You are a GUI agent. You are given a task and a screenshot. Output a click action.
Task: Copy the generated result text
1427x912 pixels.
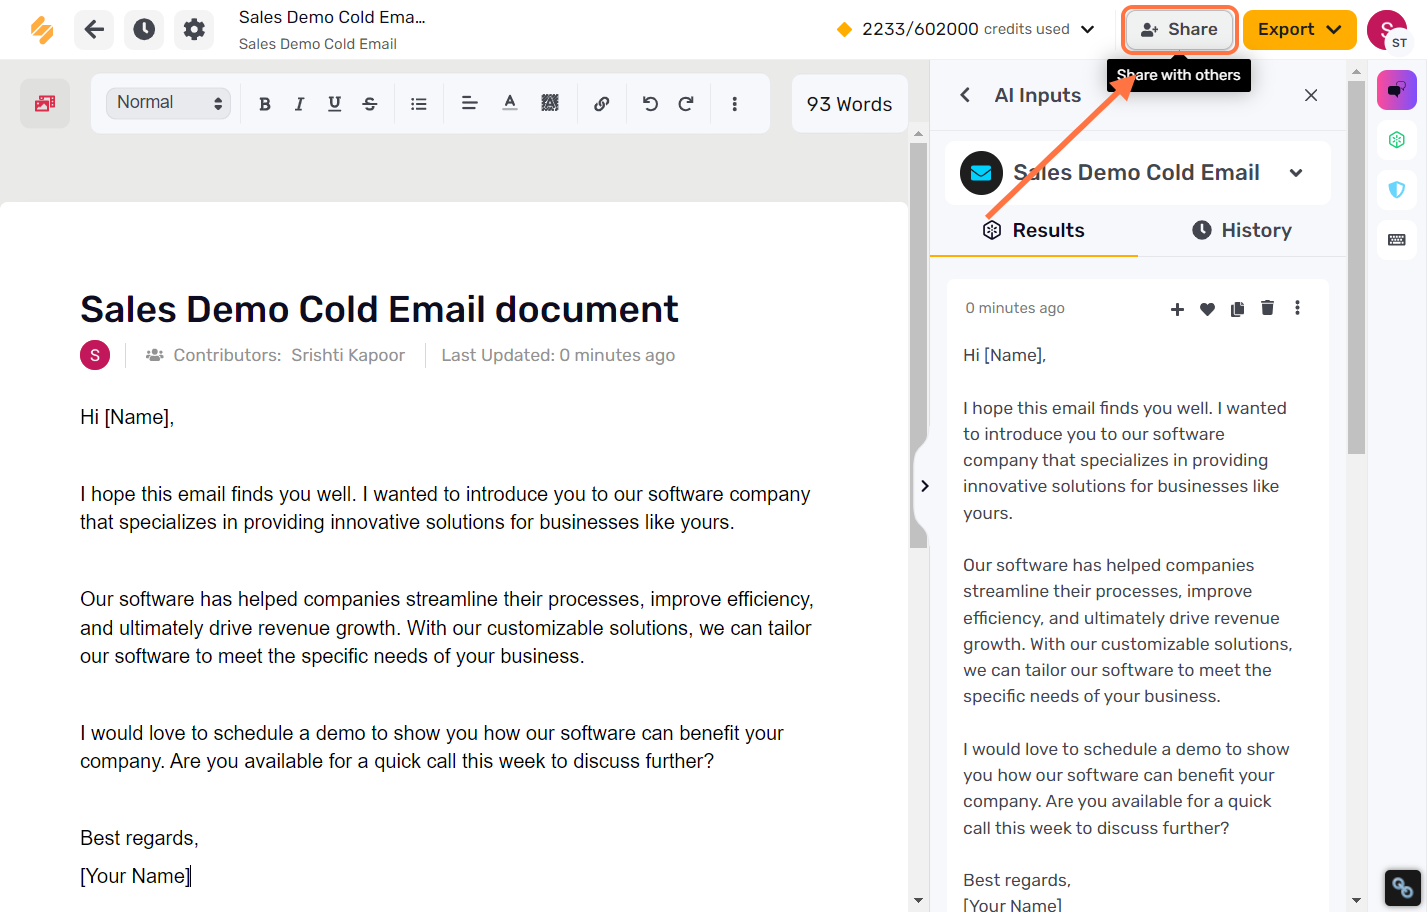1237,309
